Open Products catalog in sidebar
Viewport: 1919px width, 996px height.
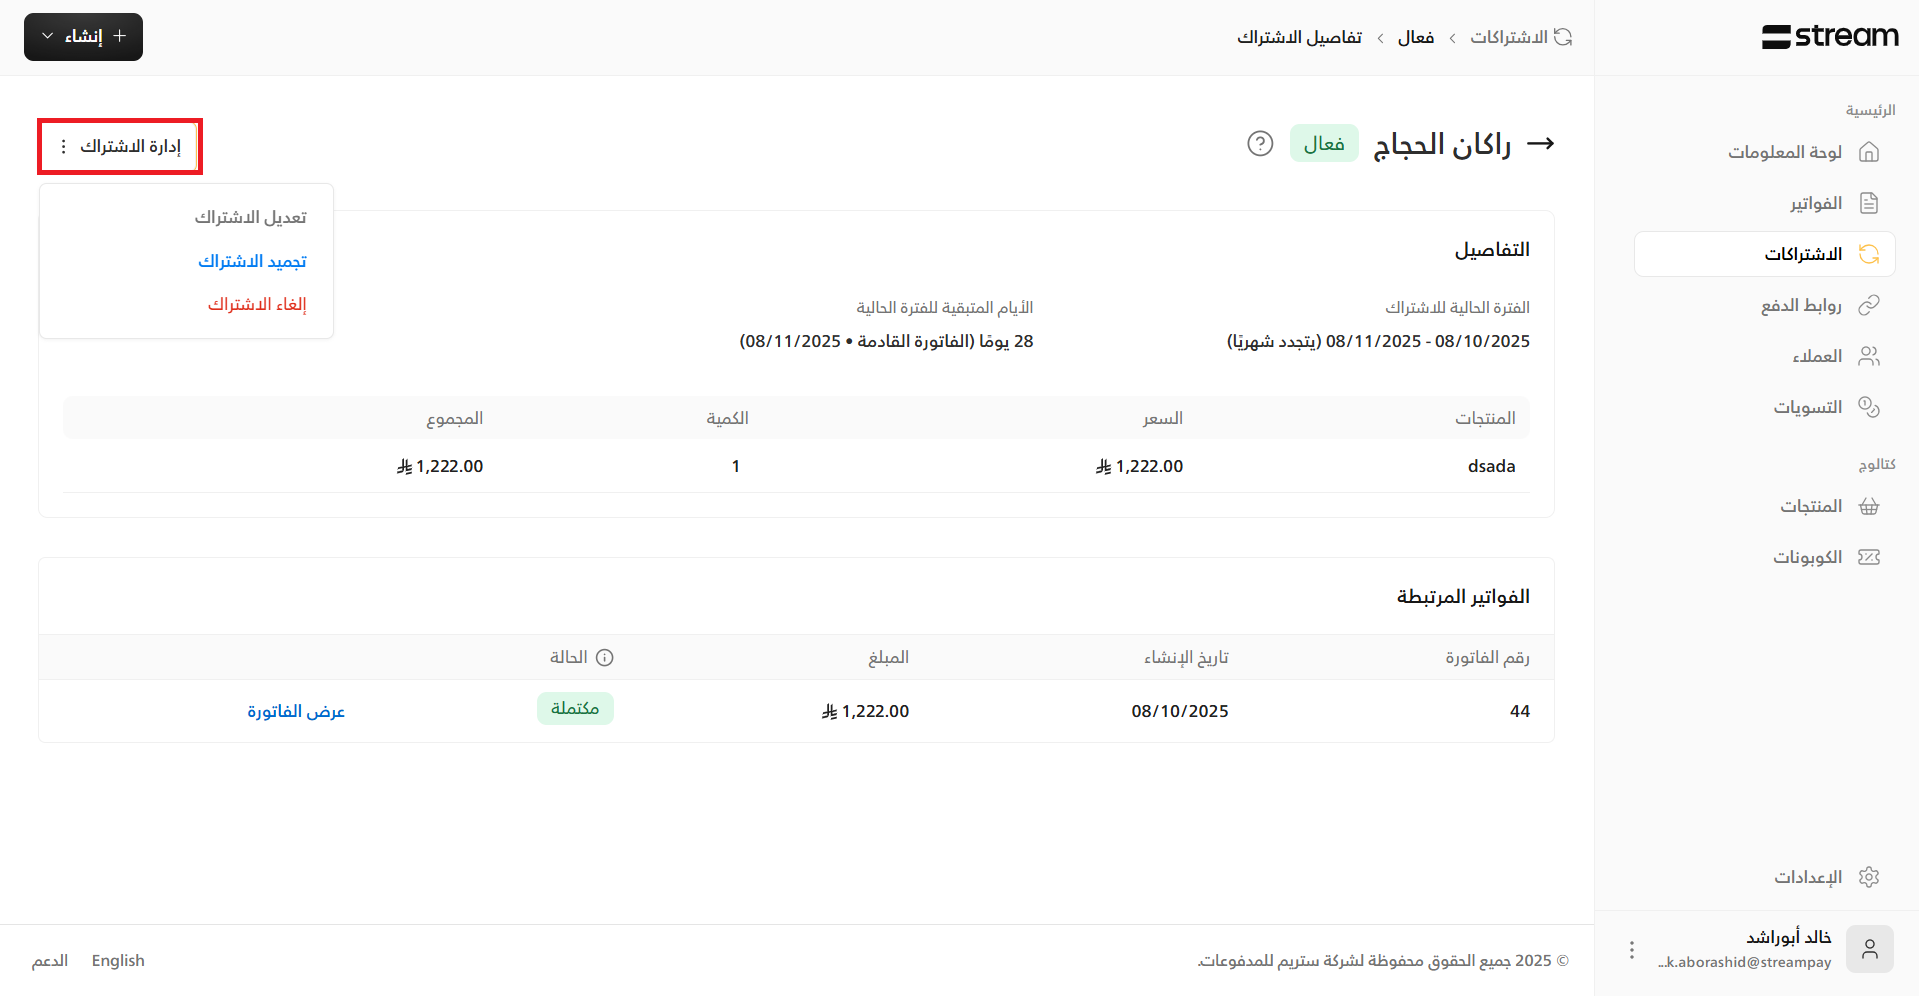[1810, 506]
